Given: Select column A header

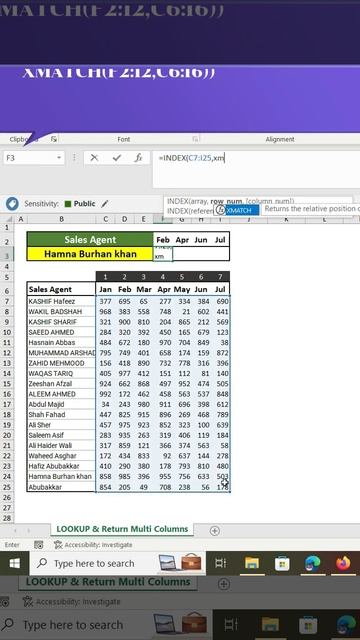Looking at the screenshot, I should tap(20, 219).
